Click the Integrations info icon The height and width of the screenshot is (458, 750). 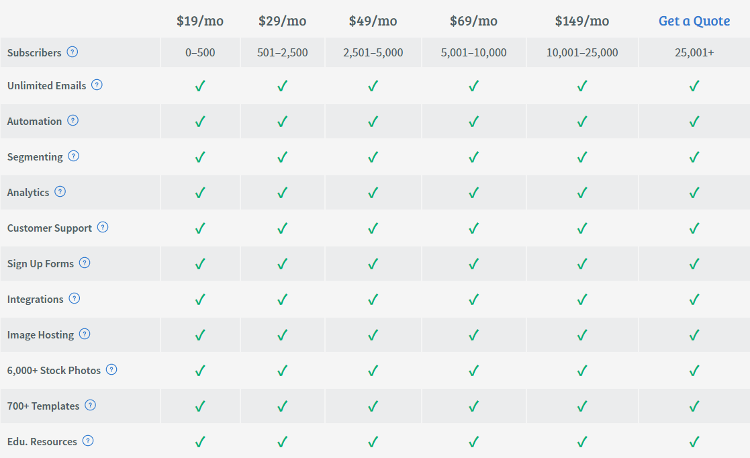(x=74, y=298)
